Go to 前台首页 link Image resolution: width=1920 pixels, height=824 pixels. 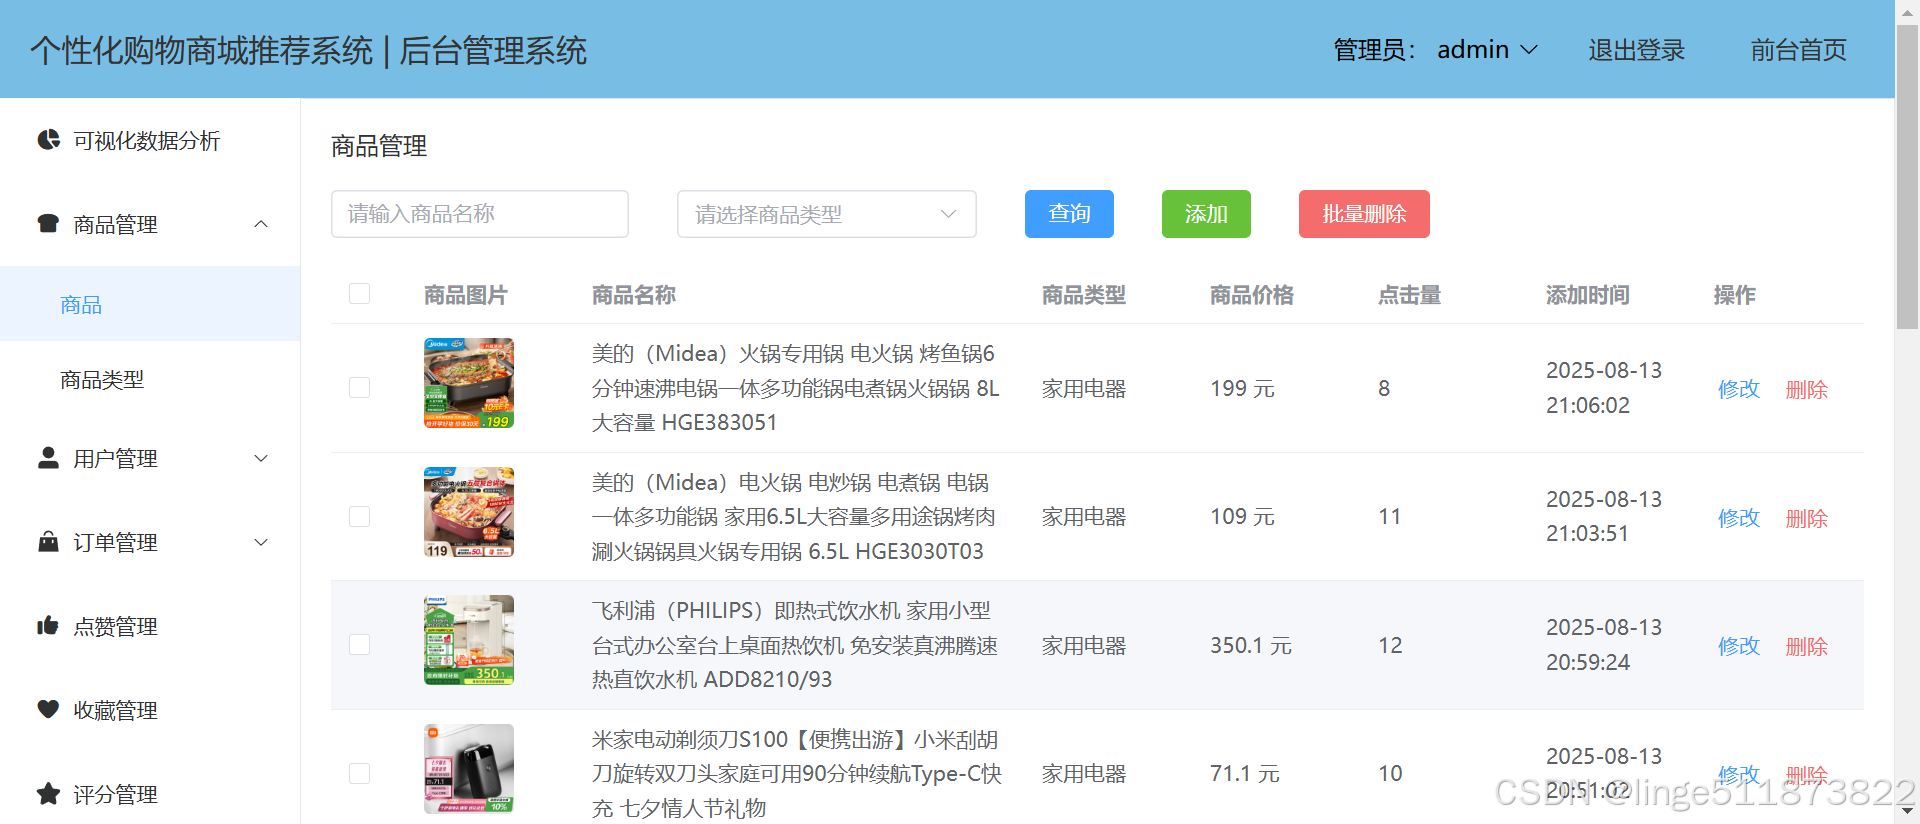[1798, 50]
